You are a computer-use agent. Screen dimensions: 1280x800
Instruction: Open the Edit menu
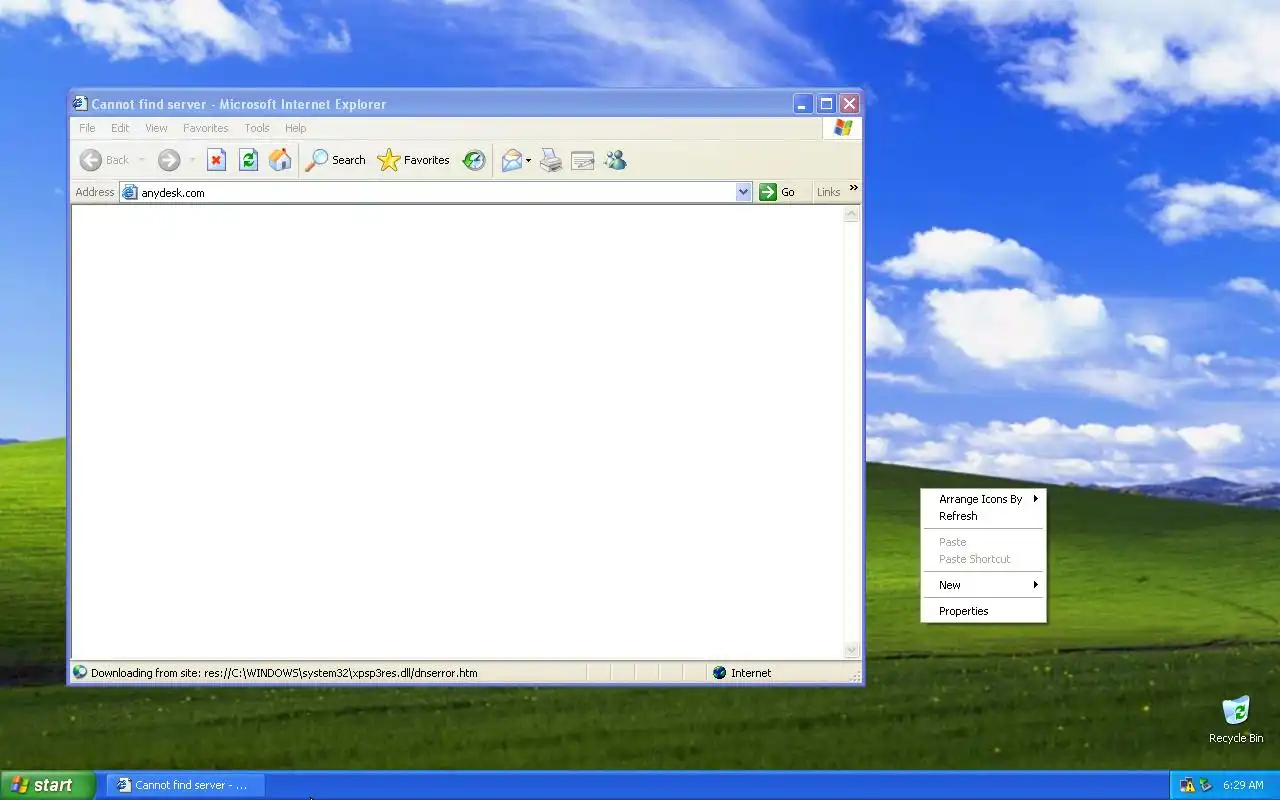(120, 128)
